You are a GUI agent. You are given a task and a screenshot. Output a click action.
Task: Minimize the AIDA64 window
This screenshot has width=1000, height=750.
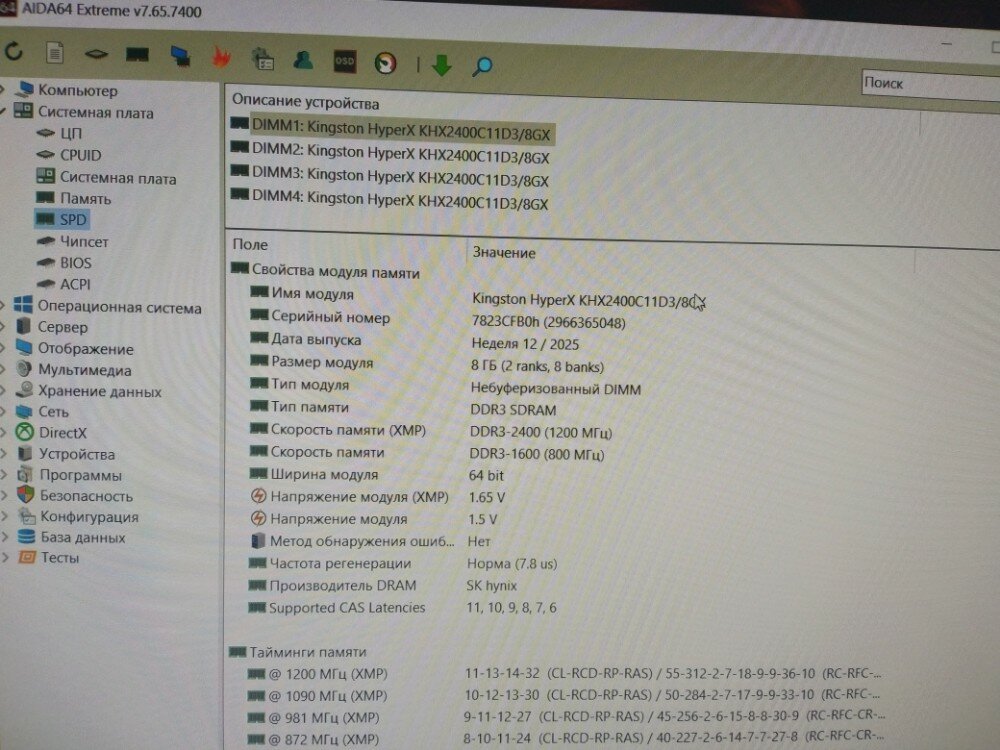point(946,43)
